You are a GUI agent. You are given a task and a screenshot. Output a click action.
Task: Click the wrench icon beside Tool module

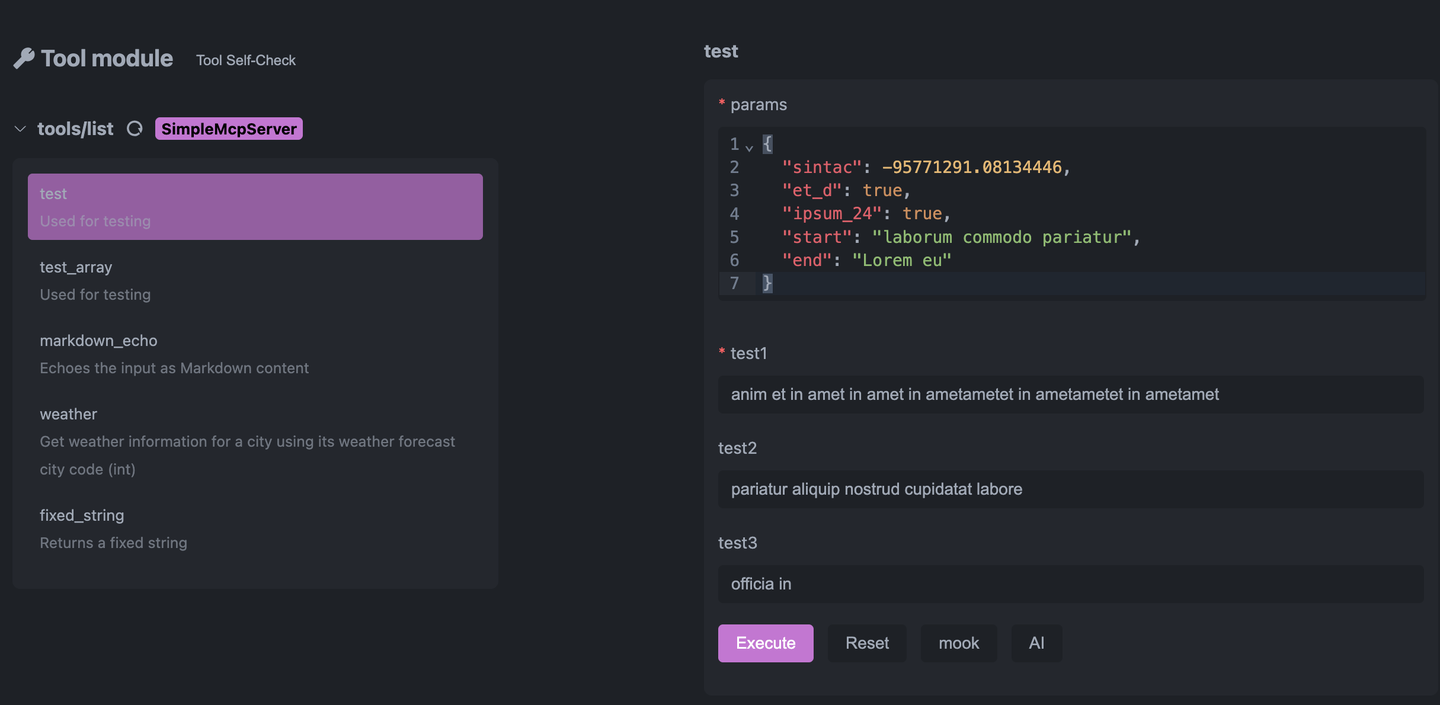[24, 59]
